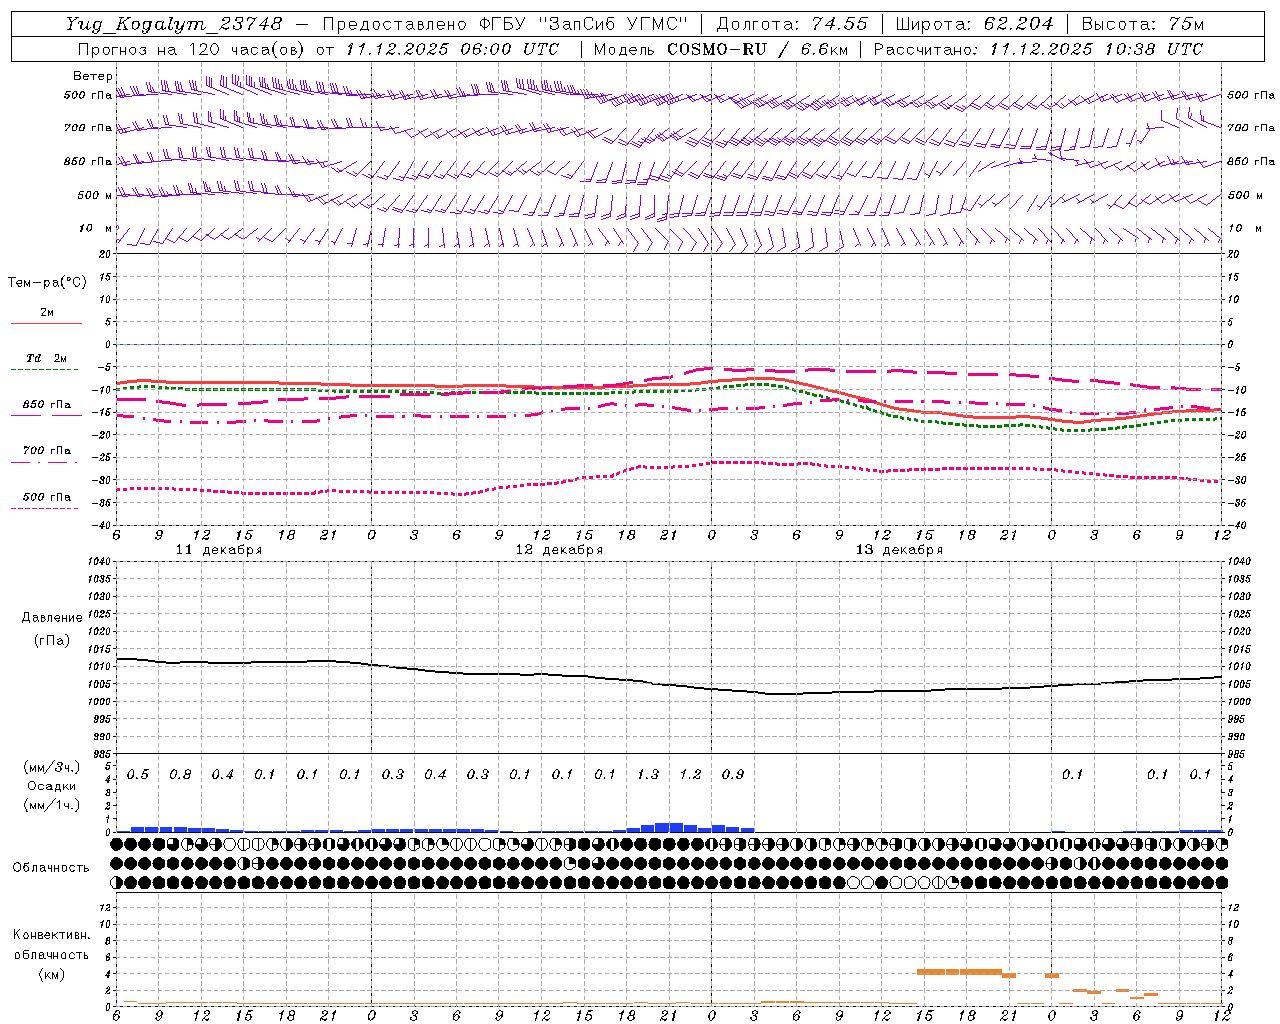Click the Модель COSMO-RU / 6.6км label

click(x=720, y=49)
